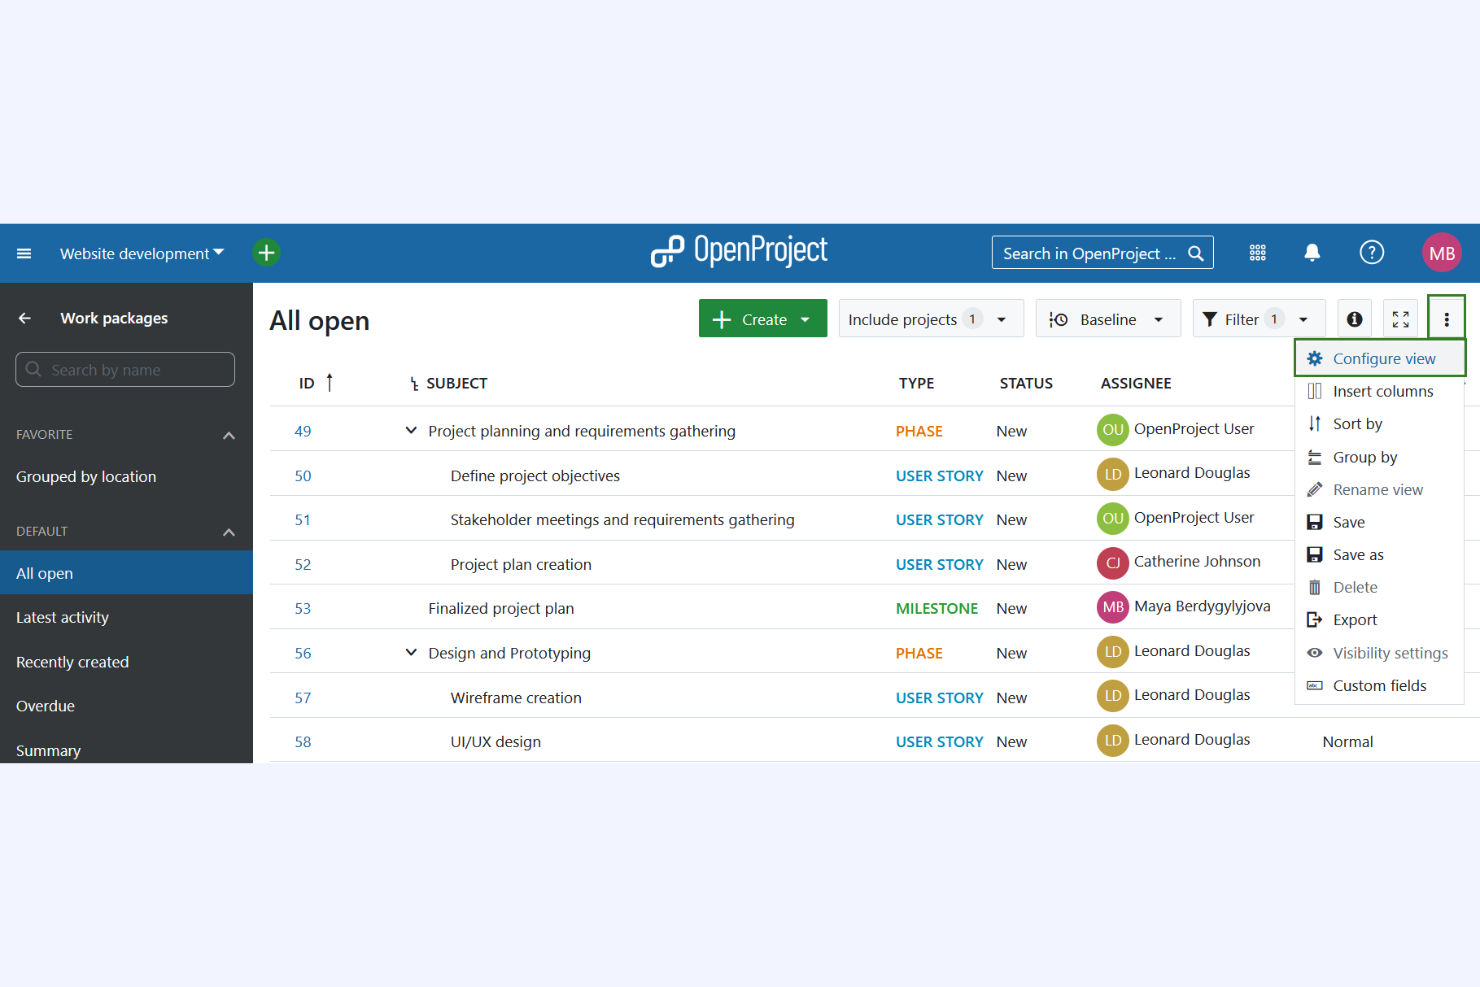Click the STATUS column header

(1026, 383)
